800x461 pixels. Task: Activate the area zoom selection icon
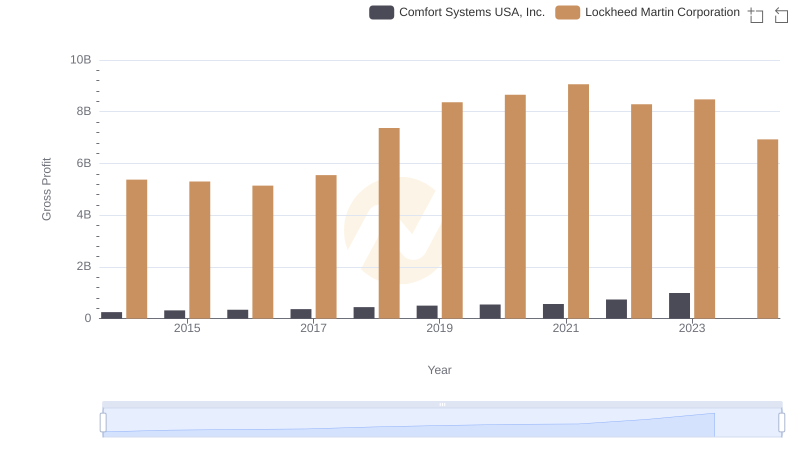pos(756,15)
